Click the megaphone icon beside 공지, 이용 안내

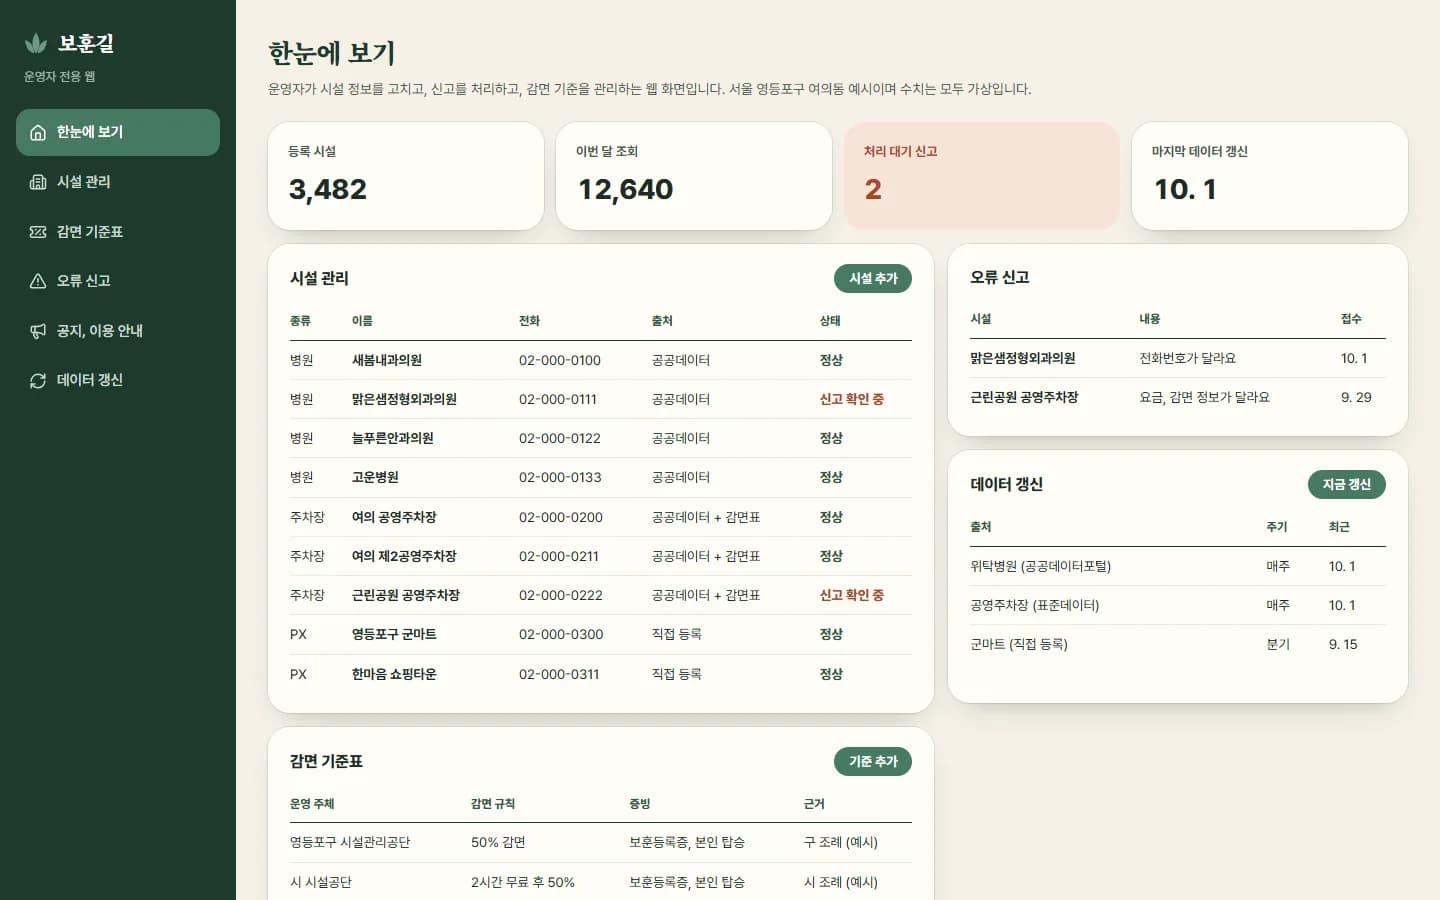(38, 331)
